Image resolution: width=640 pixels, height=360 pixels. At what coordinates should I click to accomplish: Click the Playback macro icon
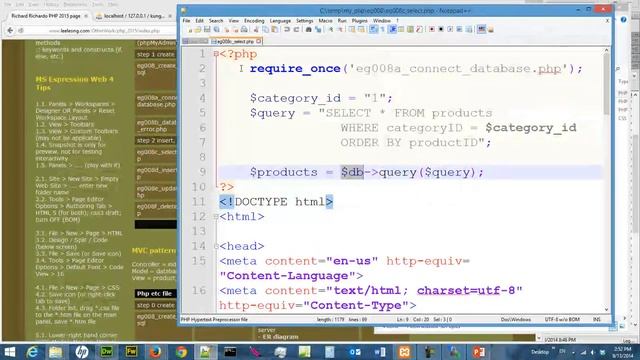450,29
